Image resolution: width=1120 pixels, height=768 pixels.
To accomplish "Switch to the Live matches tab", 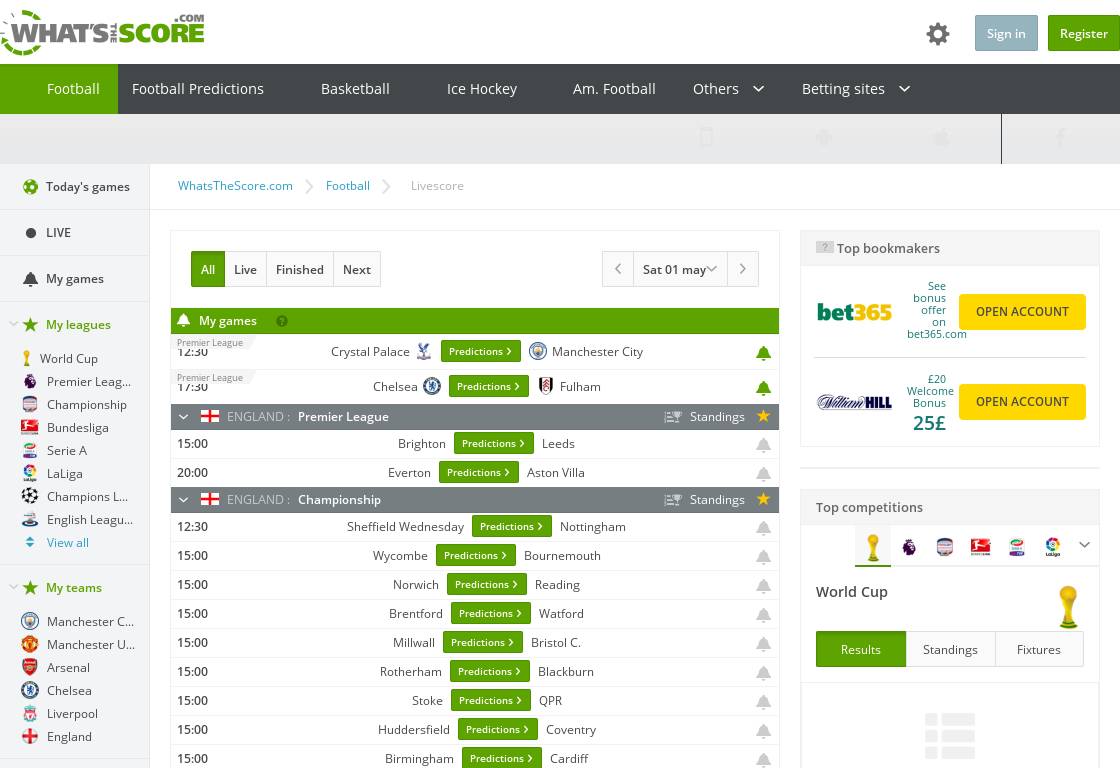I will coord(245,269).
